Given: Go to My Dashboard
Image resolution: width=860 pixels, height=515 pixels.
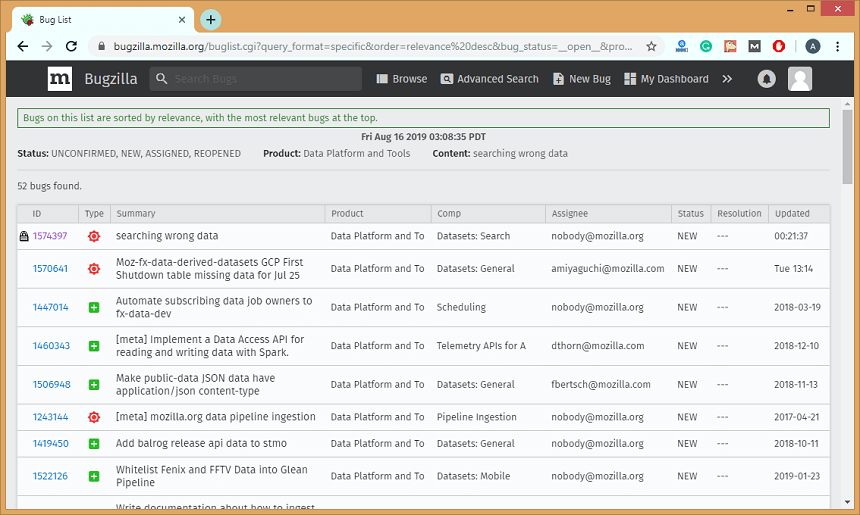Looking at the screenshot, I should 666,79.
